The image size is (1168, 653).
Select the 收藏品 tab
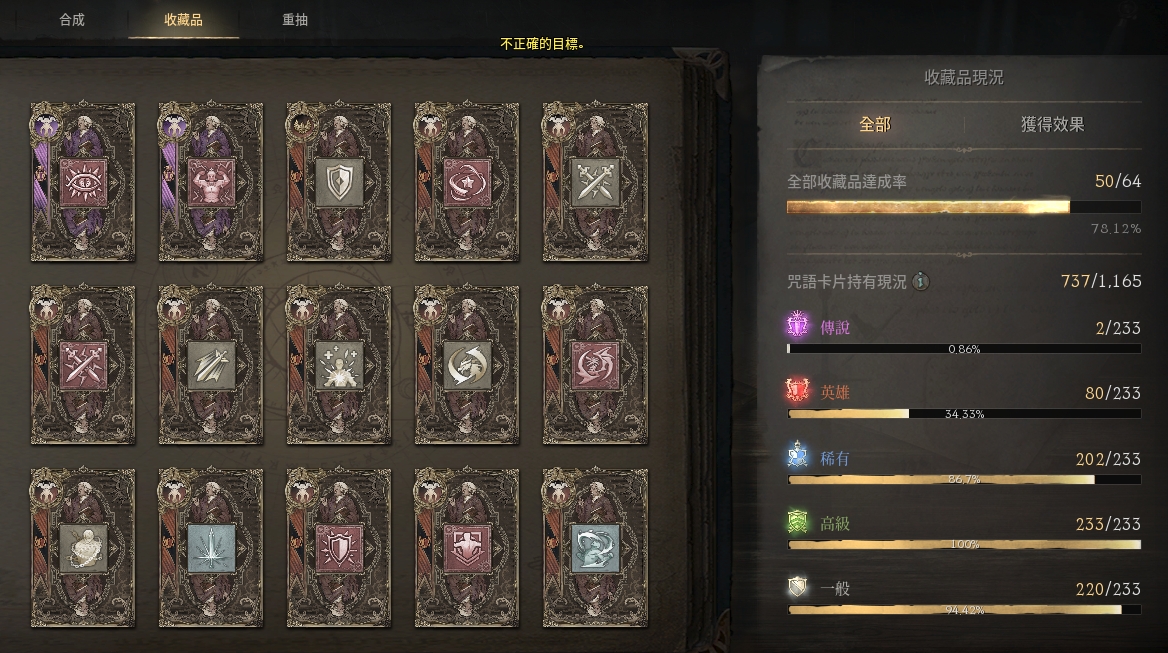tap(183, 20)
